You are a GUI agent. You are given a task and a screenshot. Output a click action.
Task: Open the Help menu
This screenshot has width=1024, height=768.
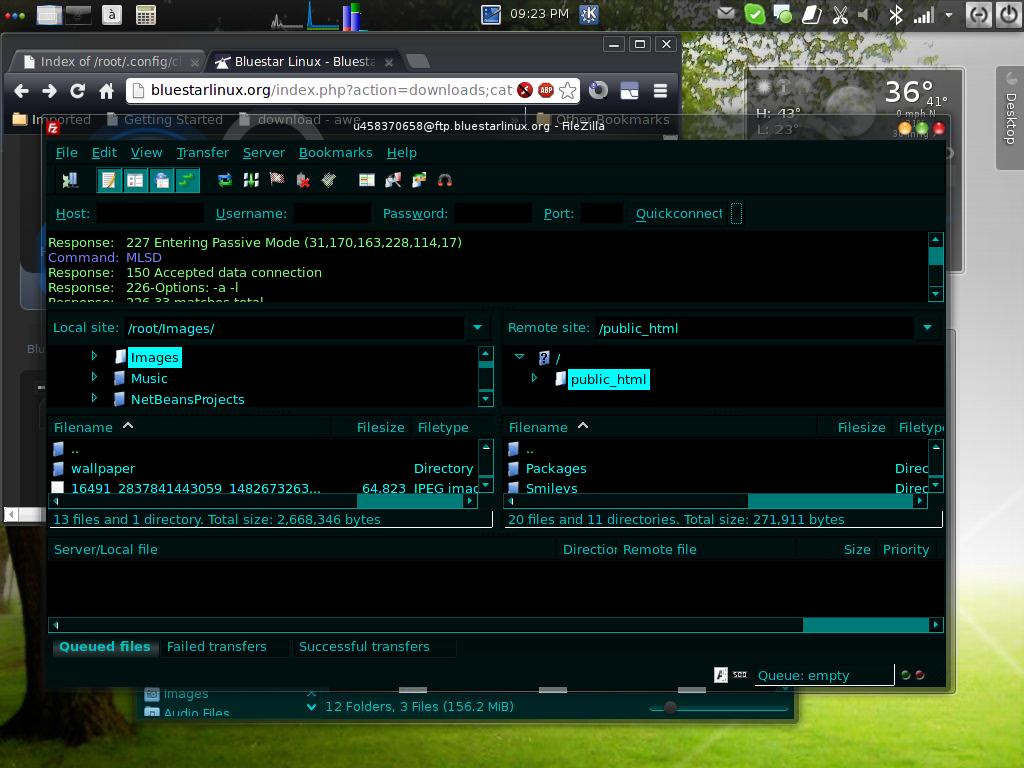point(402,153)
